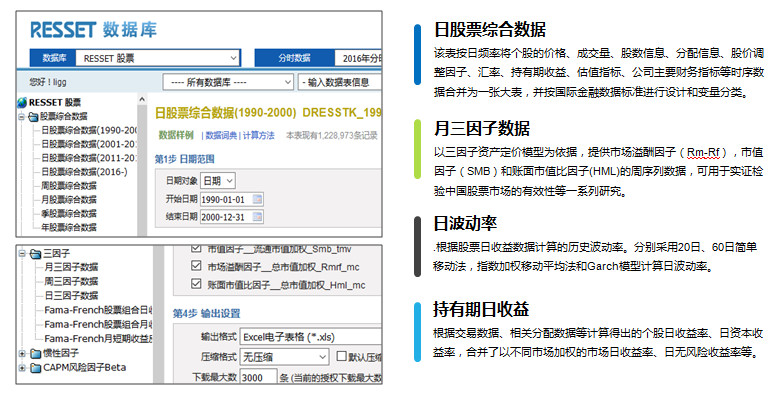
Task: Uncheck 市场溢酬因子_总市值加权_Rmrf_mc checkbox
Action: click(x=196, y=266)
